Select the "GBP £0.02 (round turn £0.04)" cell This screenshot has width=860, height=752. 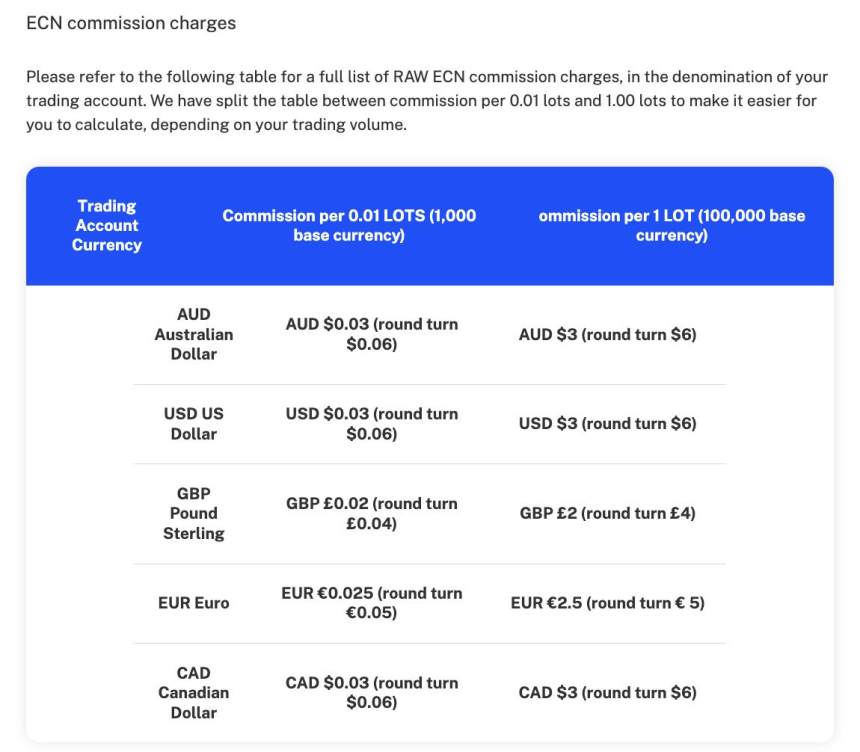point(372,513)
